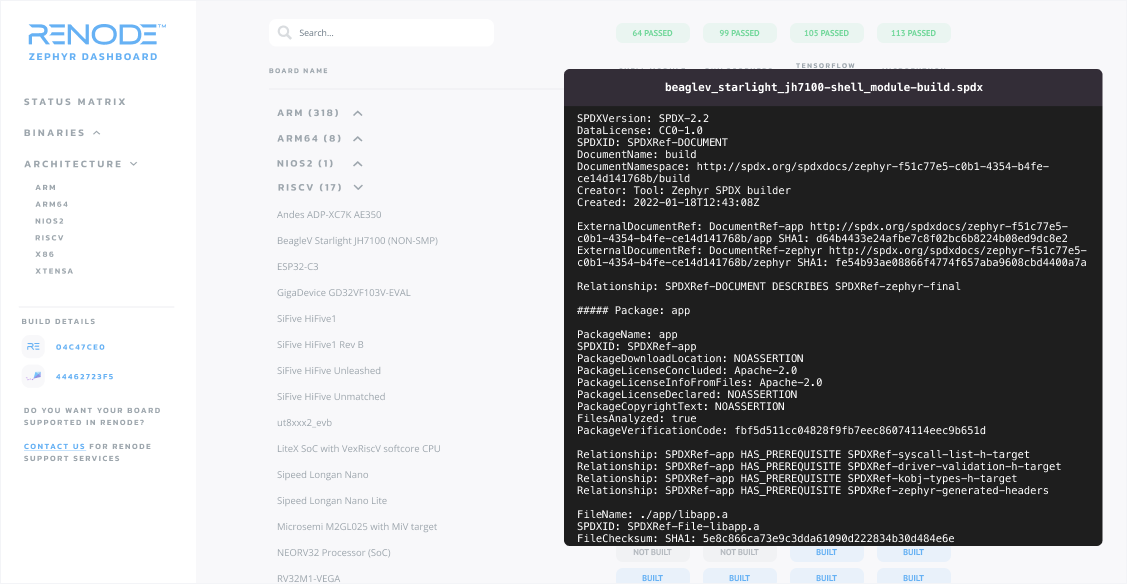Toggle the NIOS2 (1) group chevron

[x=358, y=164]
